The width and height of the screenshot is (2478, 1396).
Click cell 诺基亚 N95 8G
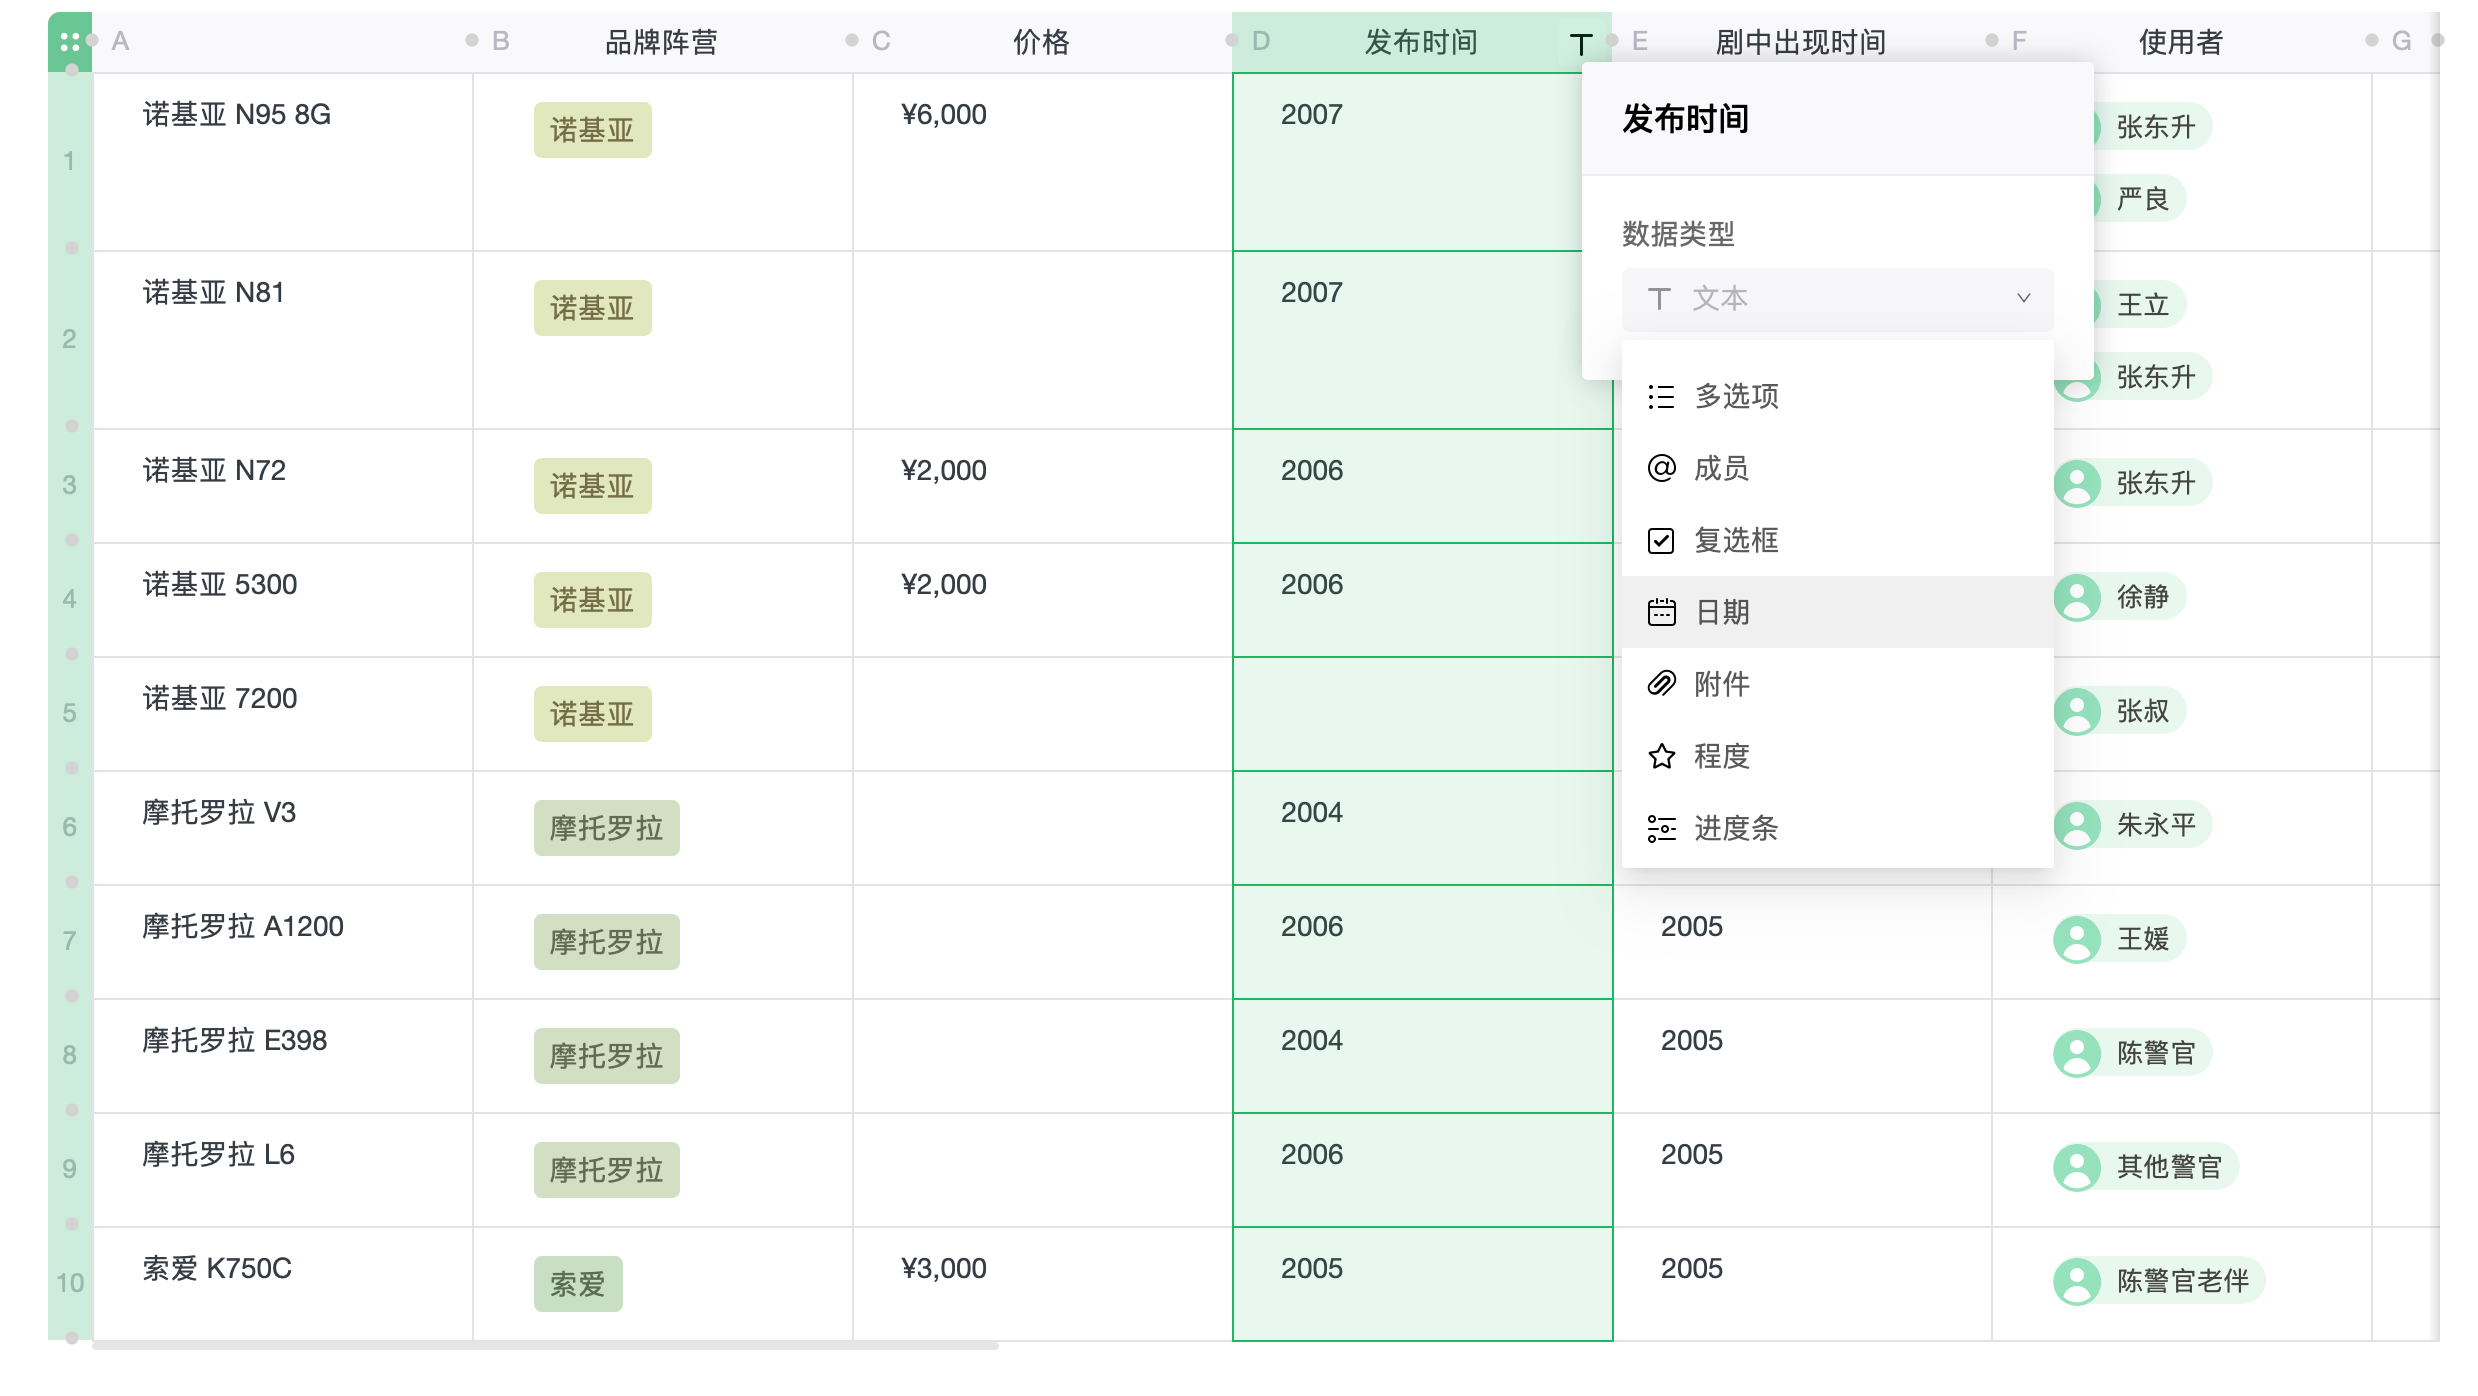pos(283,162)
